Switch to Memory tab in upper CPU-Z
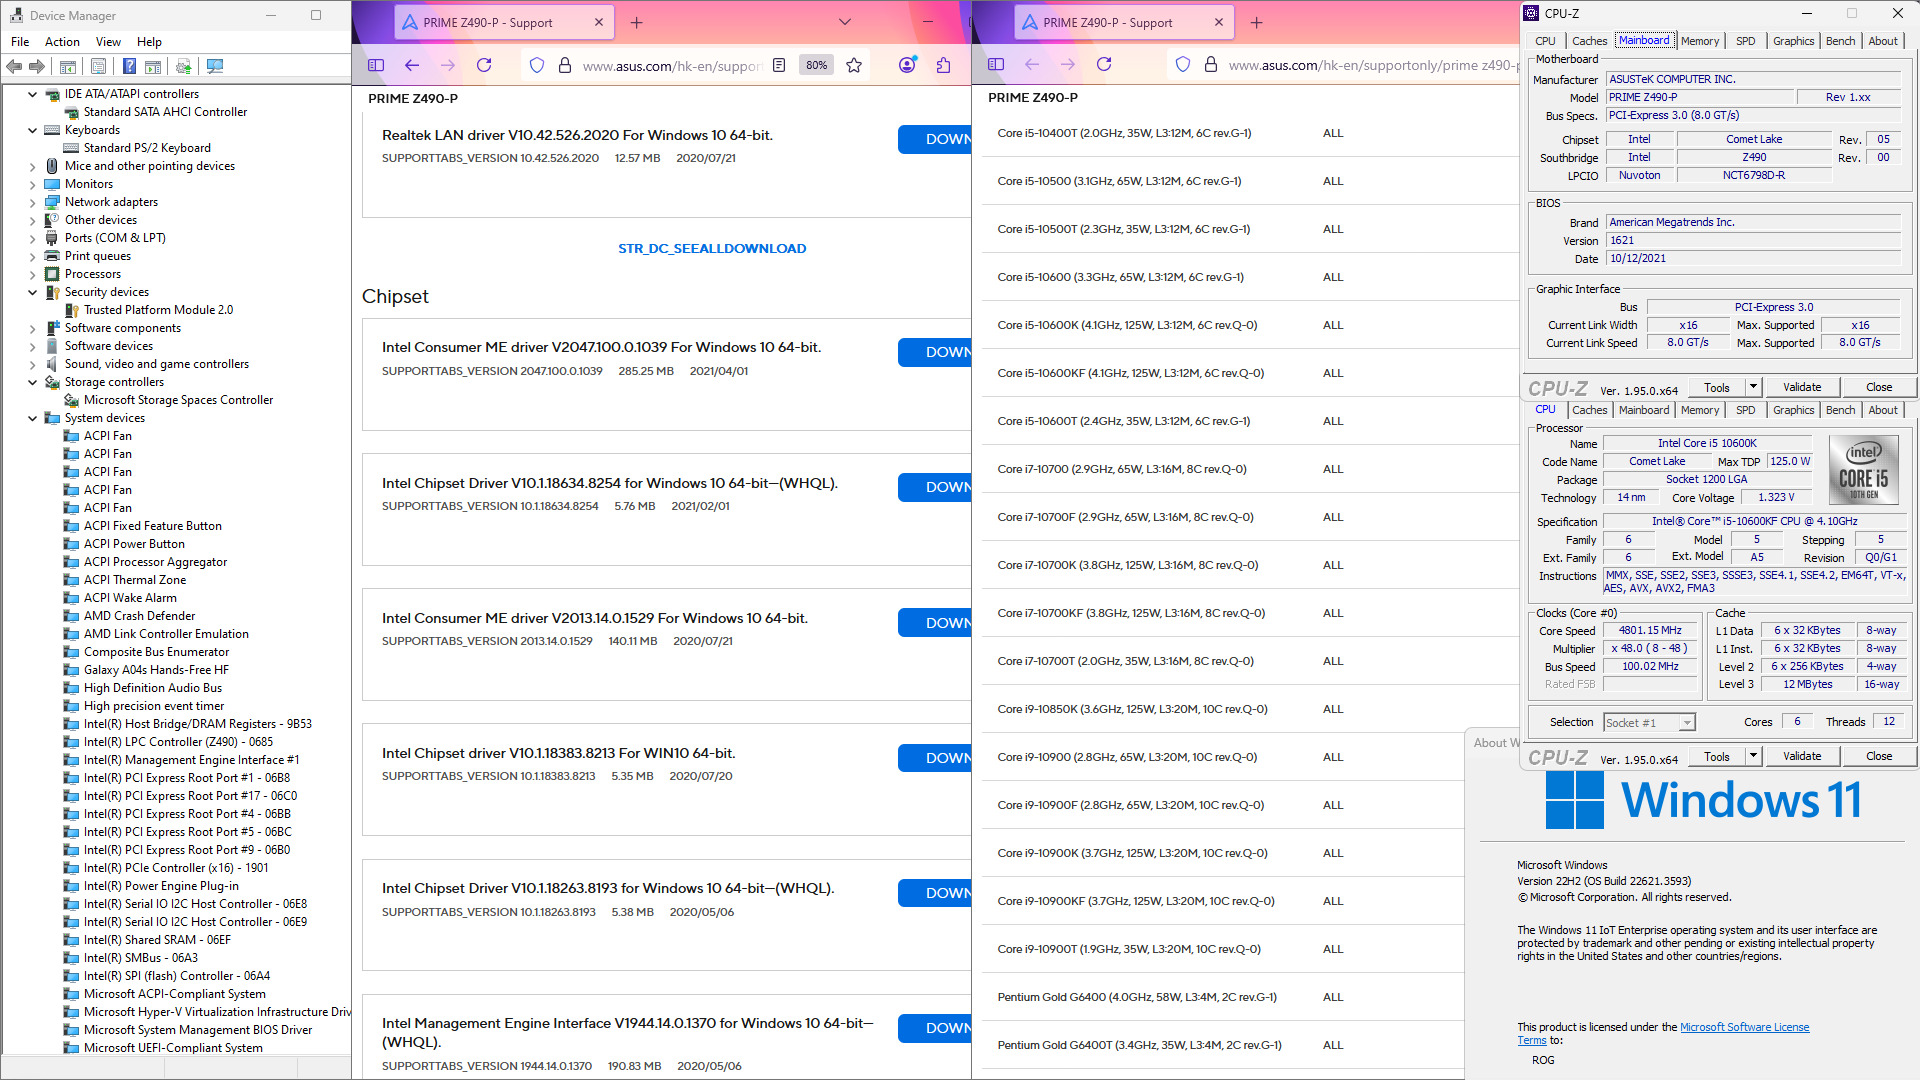The width and height of the screenshot is (1920, 1080). 1699,41
